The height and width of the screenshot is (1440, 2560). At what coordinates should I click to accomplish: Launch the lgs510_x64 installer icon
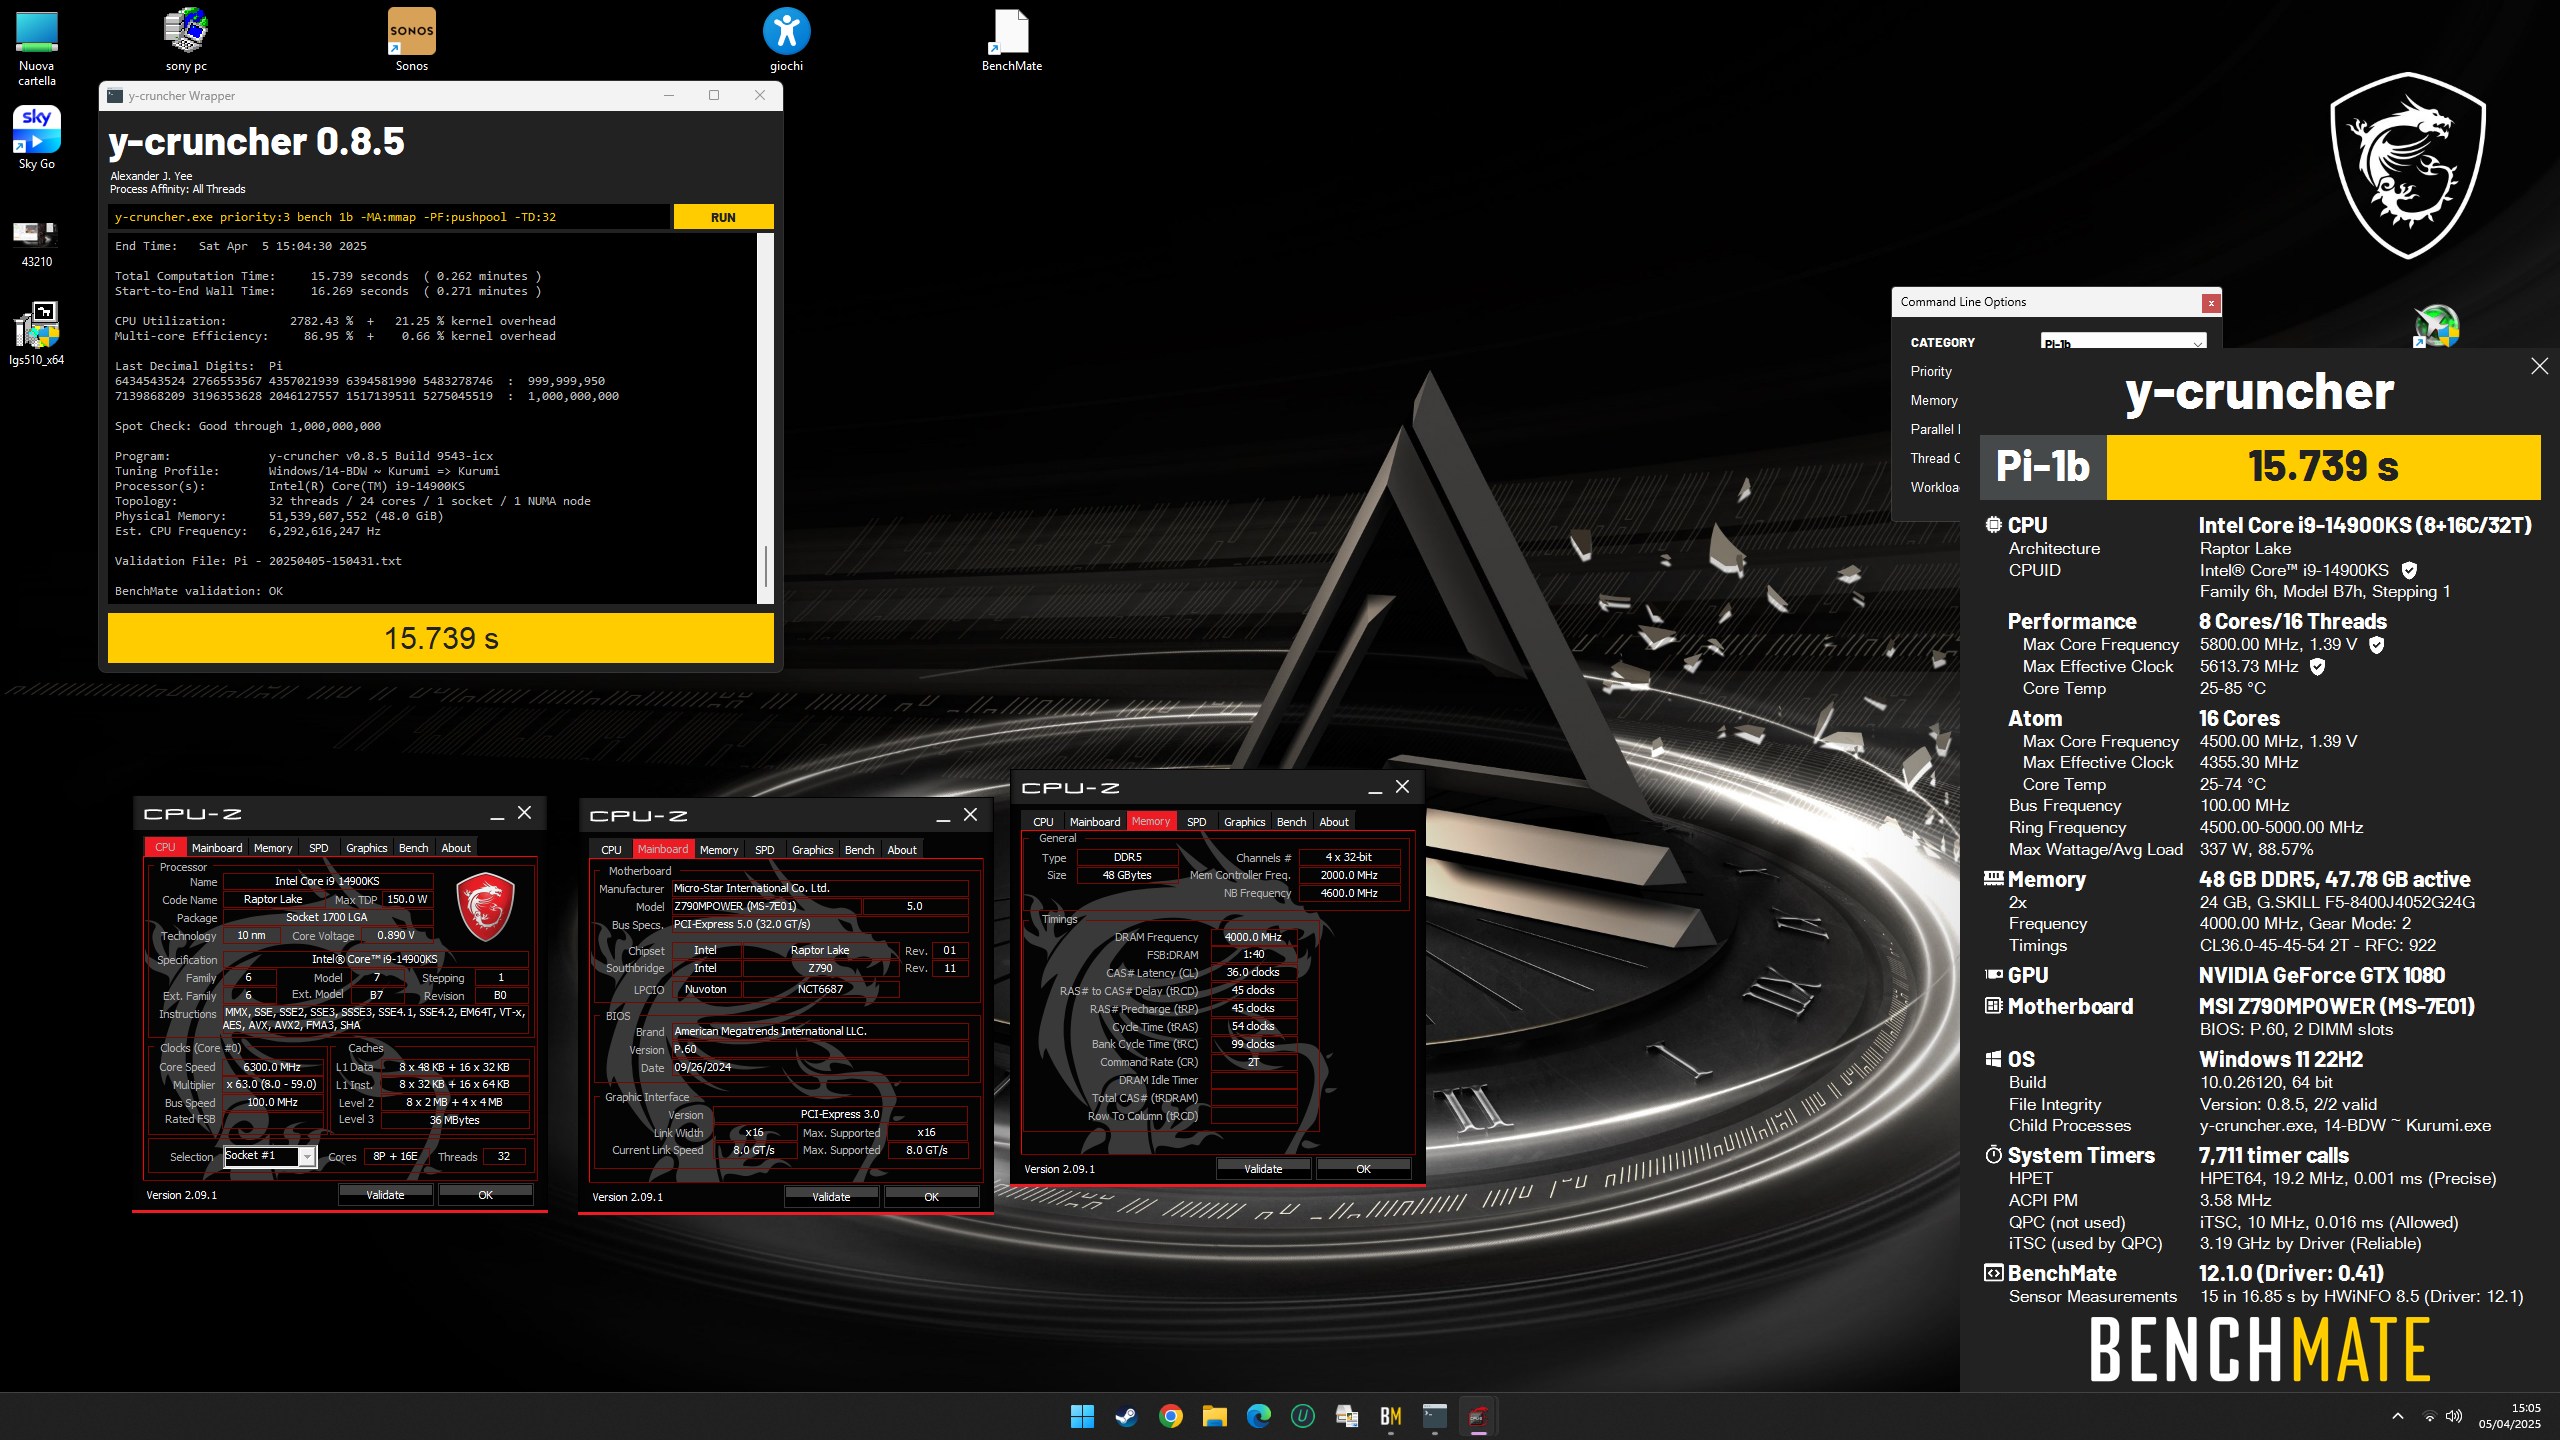tap(37, 334)
